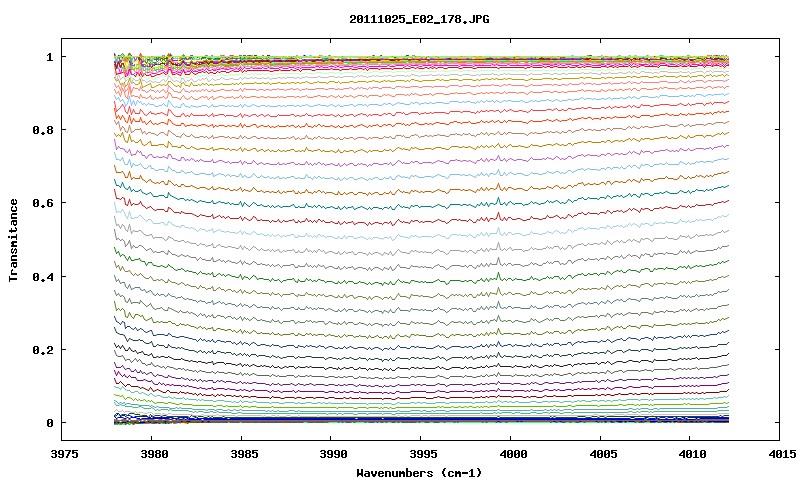The width and height of the screenshot is (800, 480).
Task: Click x-axis tick label 4015
Action: (783, 454)
